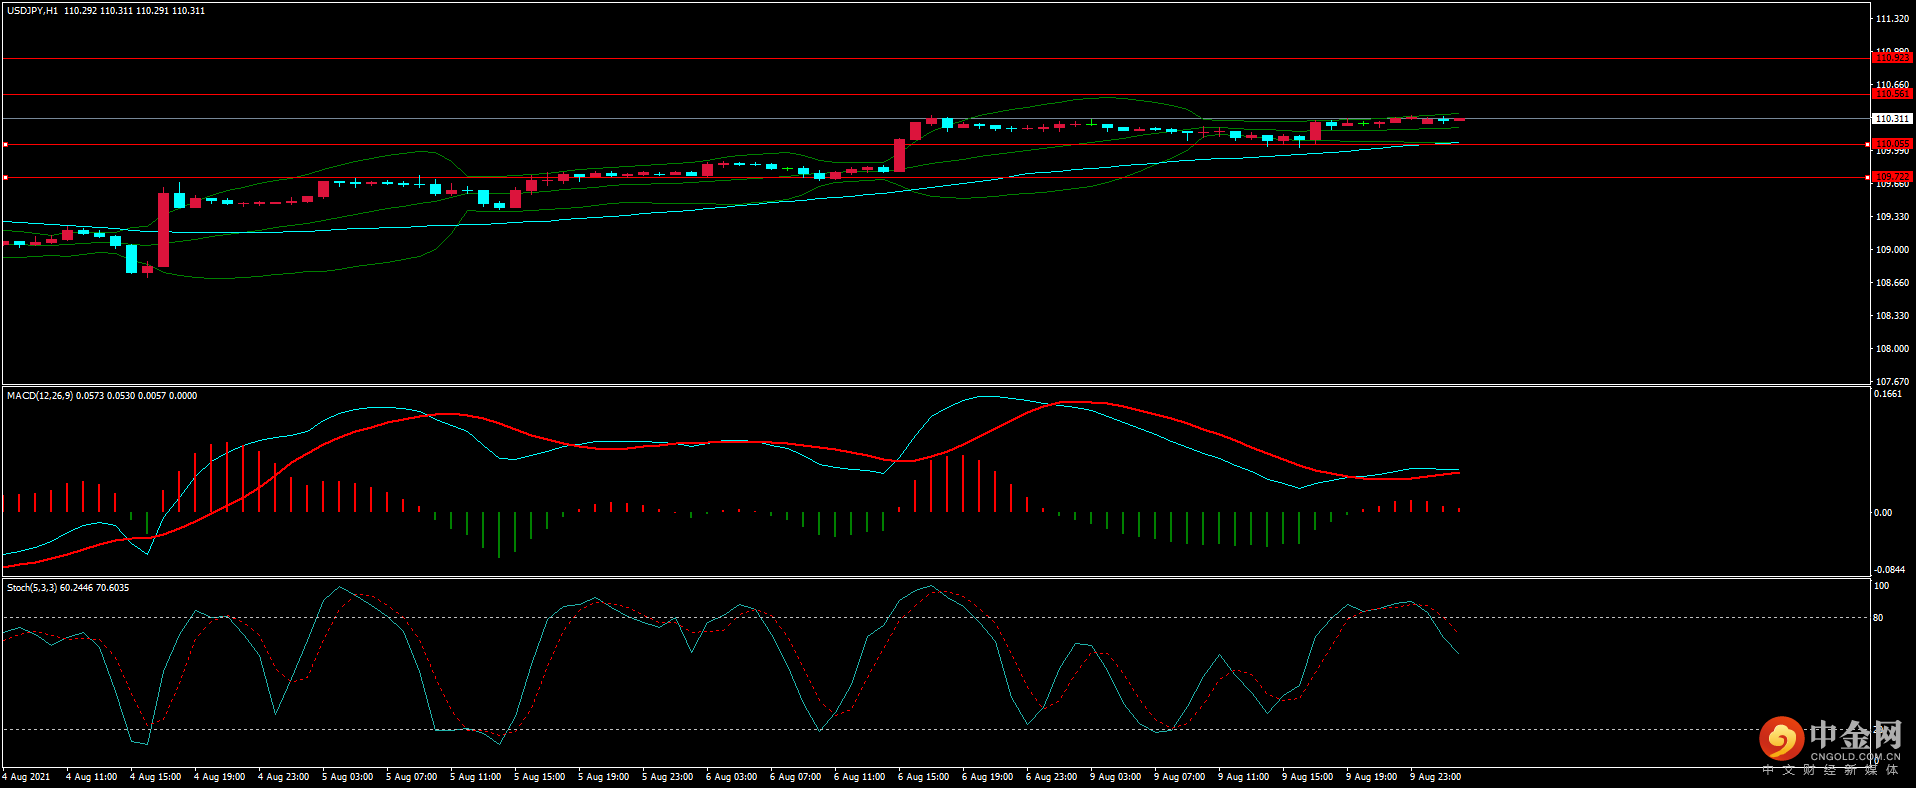Click the orange CNGOLD cloud logo icon

click(1781, 739)
